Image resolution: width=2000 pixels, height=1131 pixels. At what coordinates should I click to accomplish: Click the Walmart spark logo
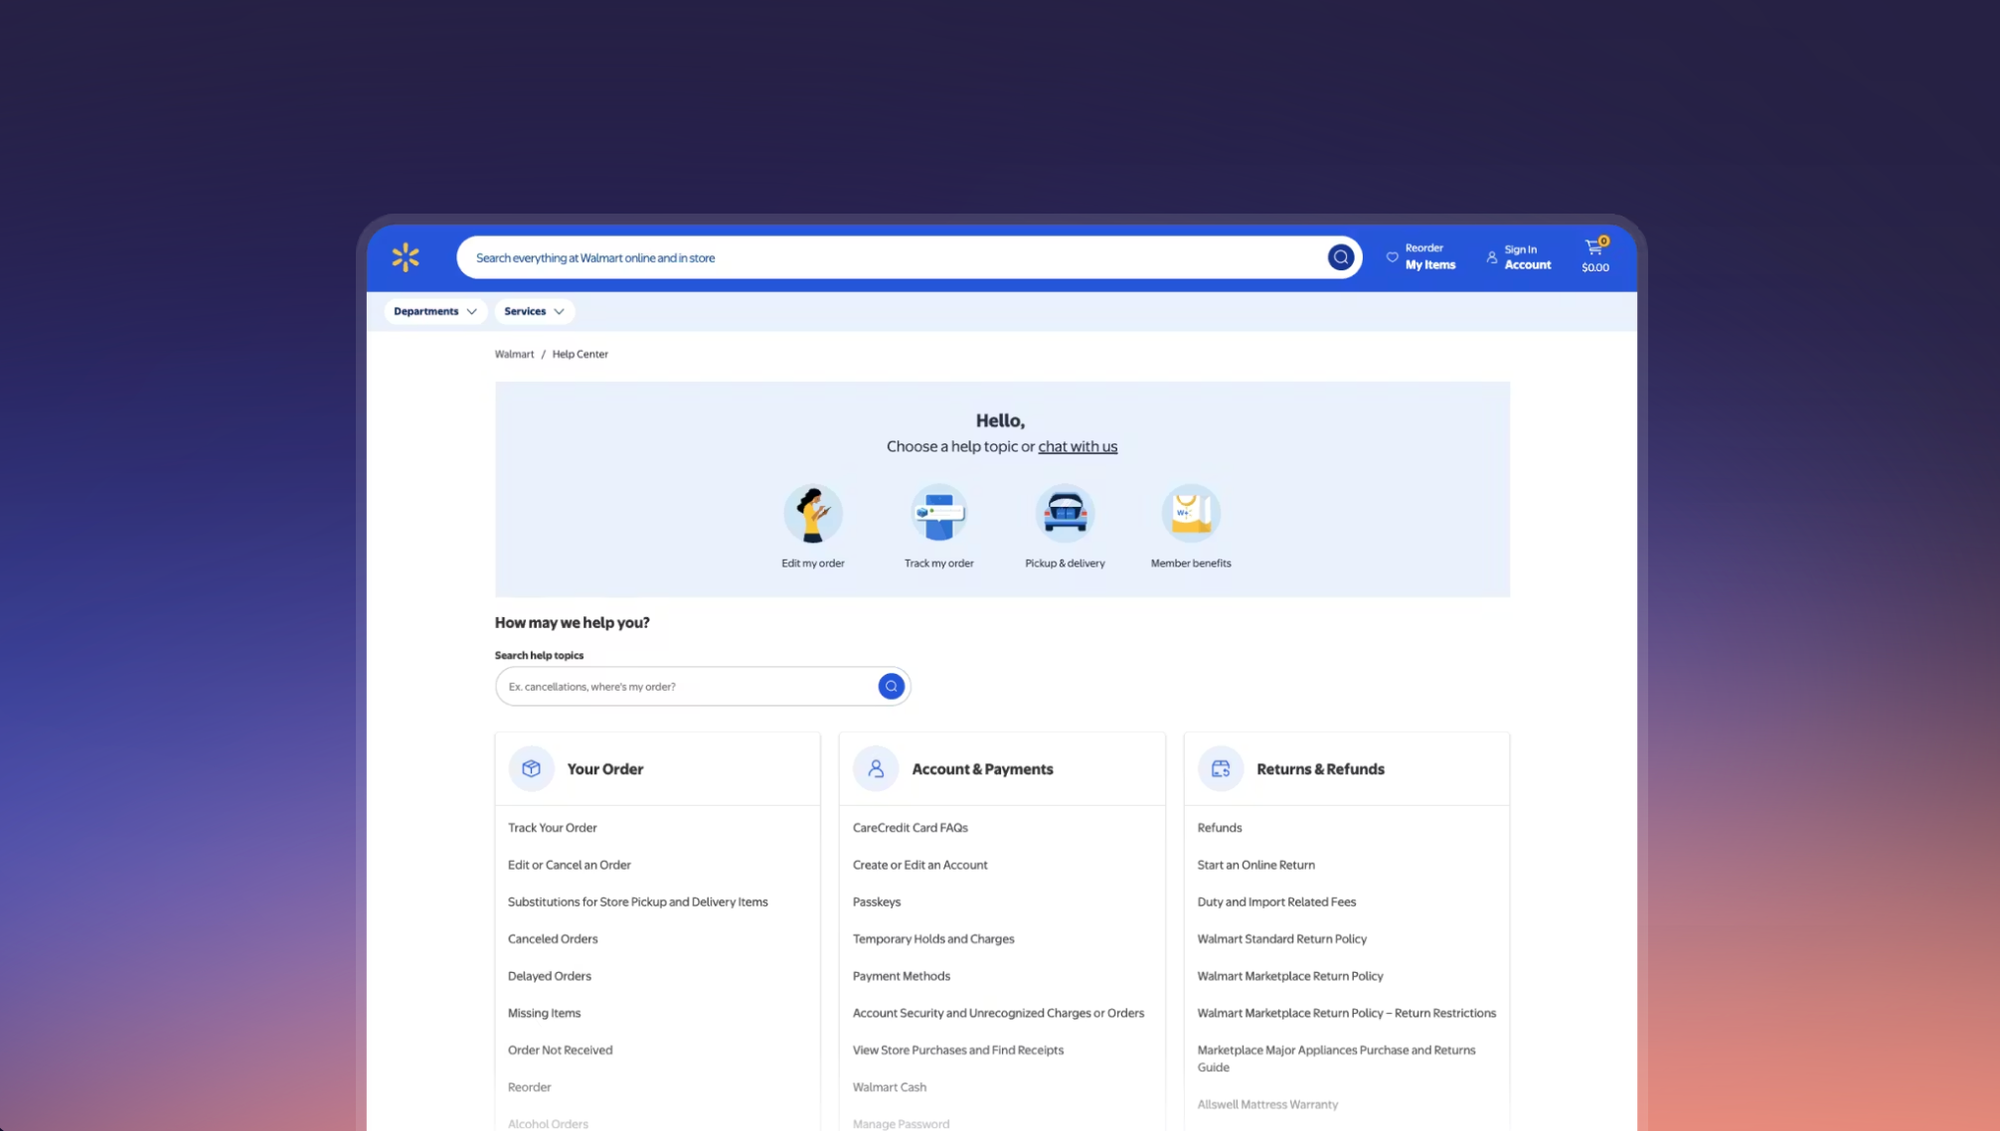[405, 257]
